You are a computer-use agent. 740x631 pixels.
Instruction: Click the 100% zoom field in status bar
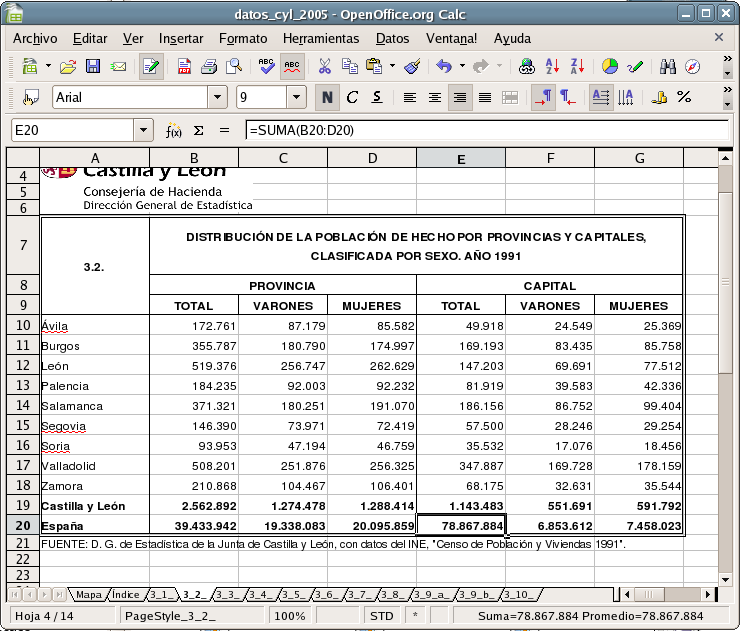tap(289, 616)
